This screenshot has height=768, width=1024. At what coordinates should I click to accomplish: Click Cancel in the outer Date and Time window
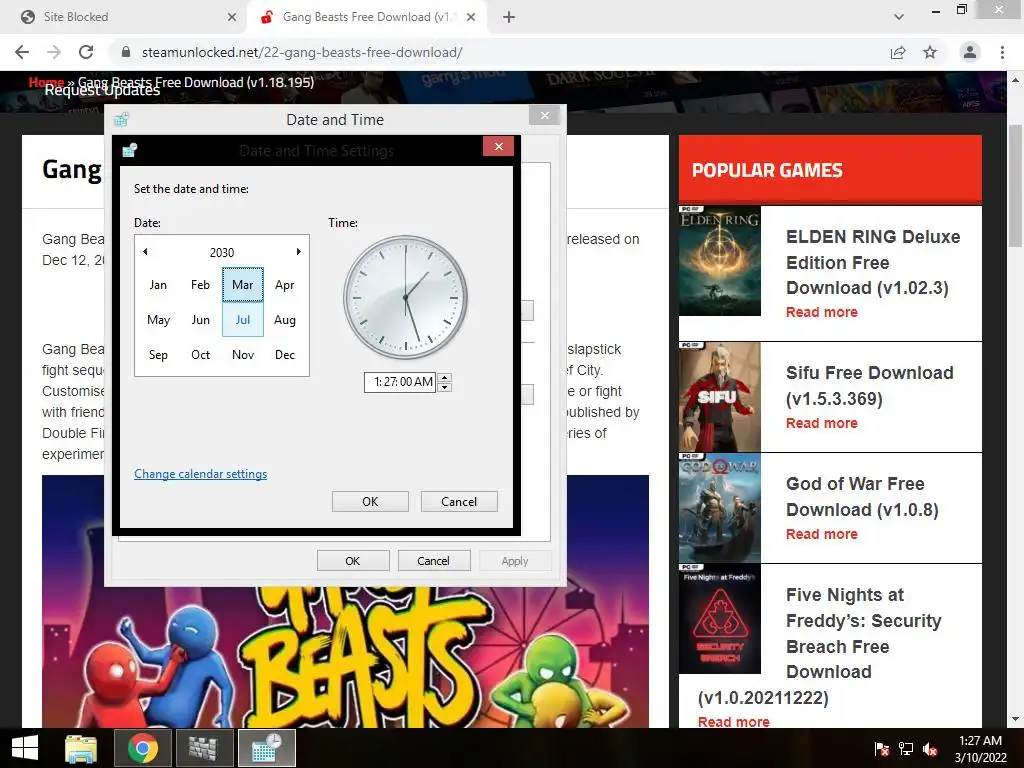[x=434, y=560]
